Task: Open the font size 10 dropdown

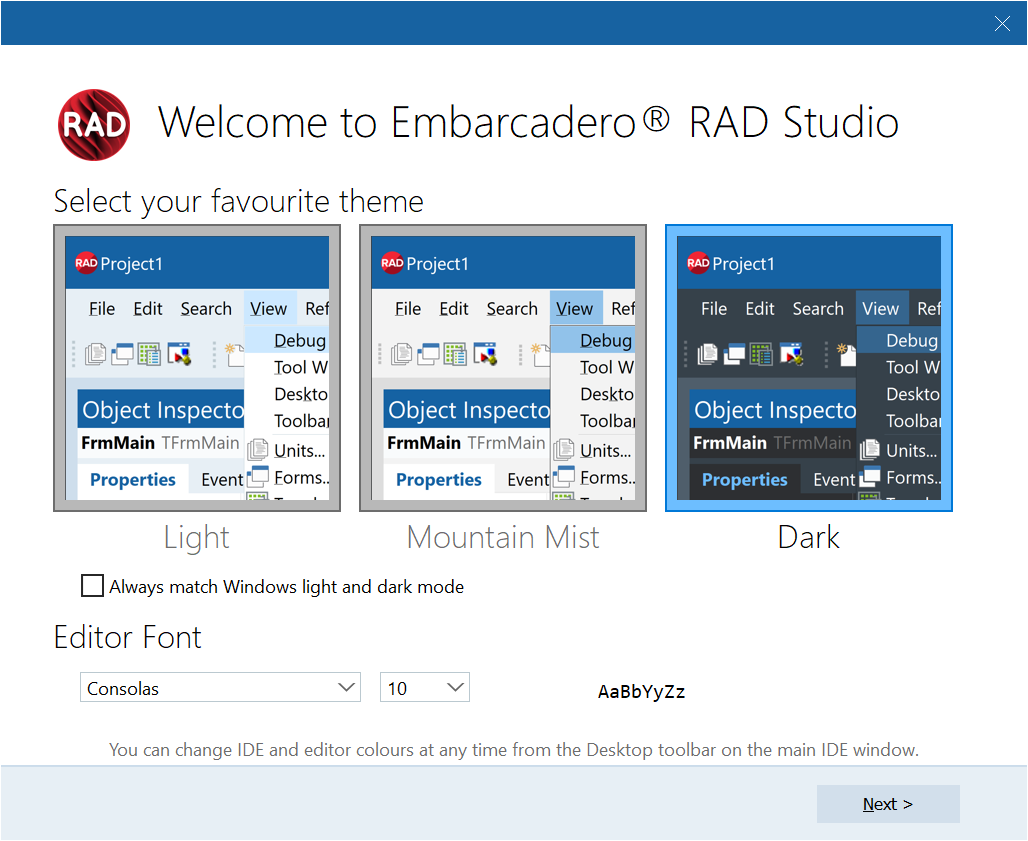Action: 425,688
